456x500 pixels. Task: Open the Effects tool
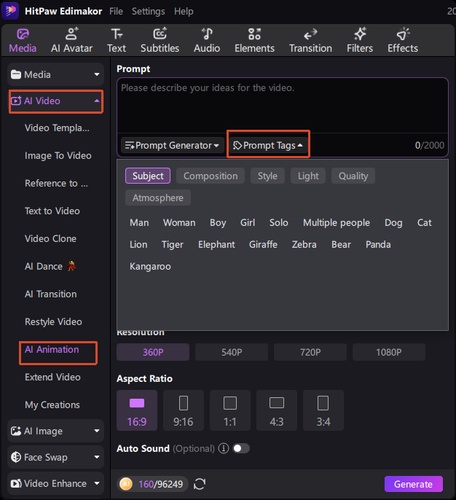(x=402, y=40)
